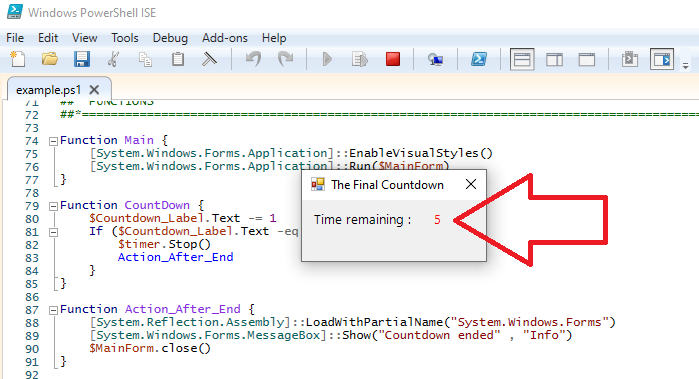Collapse the Function Action_After_End block
699x379 pixels.
tap(53, 310)
